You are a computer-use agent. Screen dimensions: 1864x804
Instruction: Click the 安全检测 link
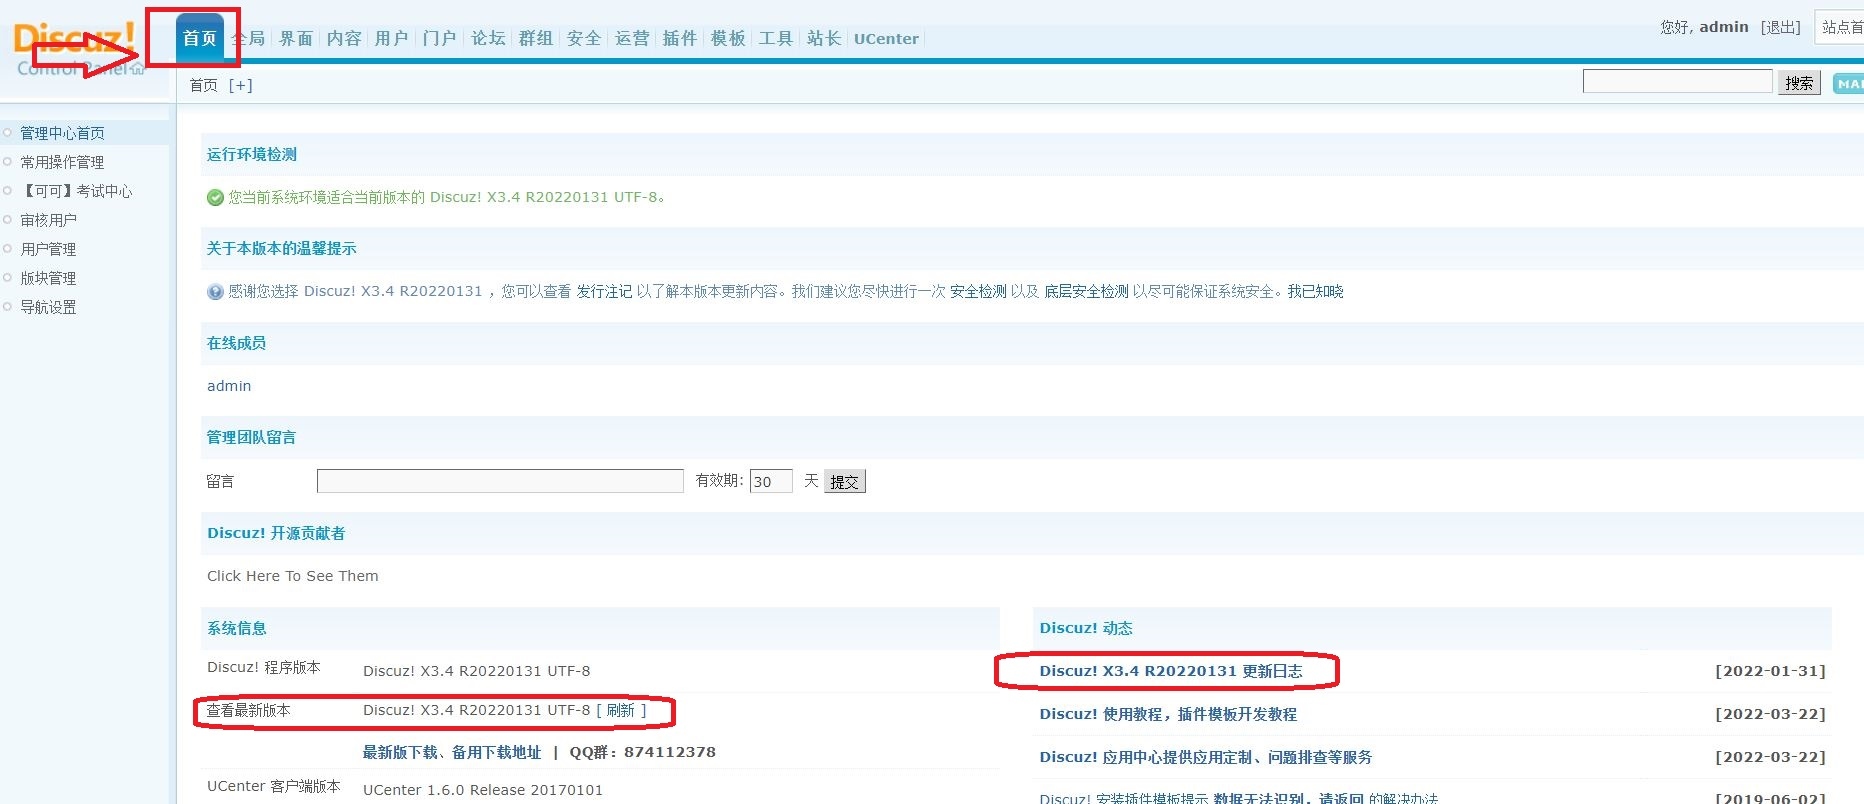pos(978,292)
